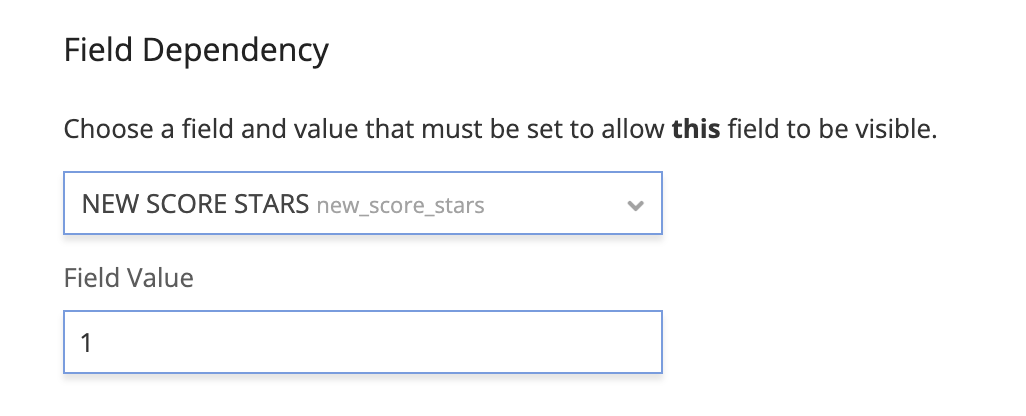The width and height of the screenshot is (1026, 416).
Task: Click the word "Choose" starting the description
Action: 100,130
